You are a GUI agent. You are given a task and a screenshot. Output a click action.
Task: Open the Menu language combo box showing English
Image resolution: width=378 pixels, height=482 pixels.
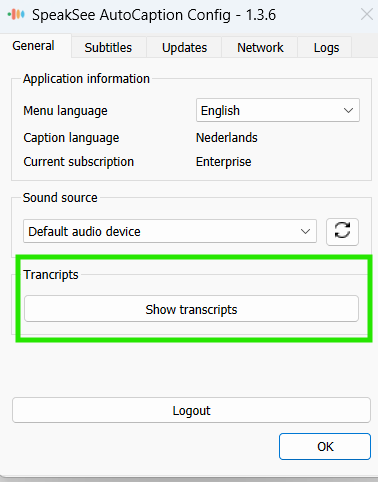click(278, 110)
